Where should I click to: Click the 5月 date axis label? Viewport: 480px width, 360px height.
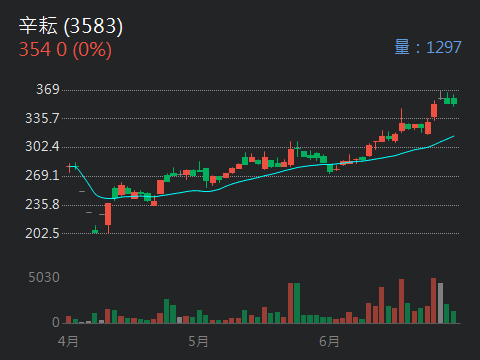coord(198,342)
